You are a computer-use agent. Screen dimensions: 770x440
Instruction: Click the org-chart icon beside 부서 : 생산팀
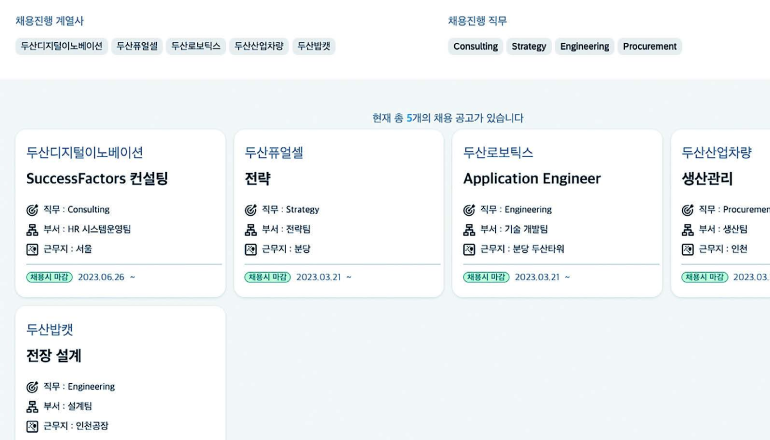[688, 229]
